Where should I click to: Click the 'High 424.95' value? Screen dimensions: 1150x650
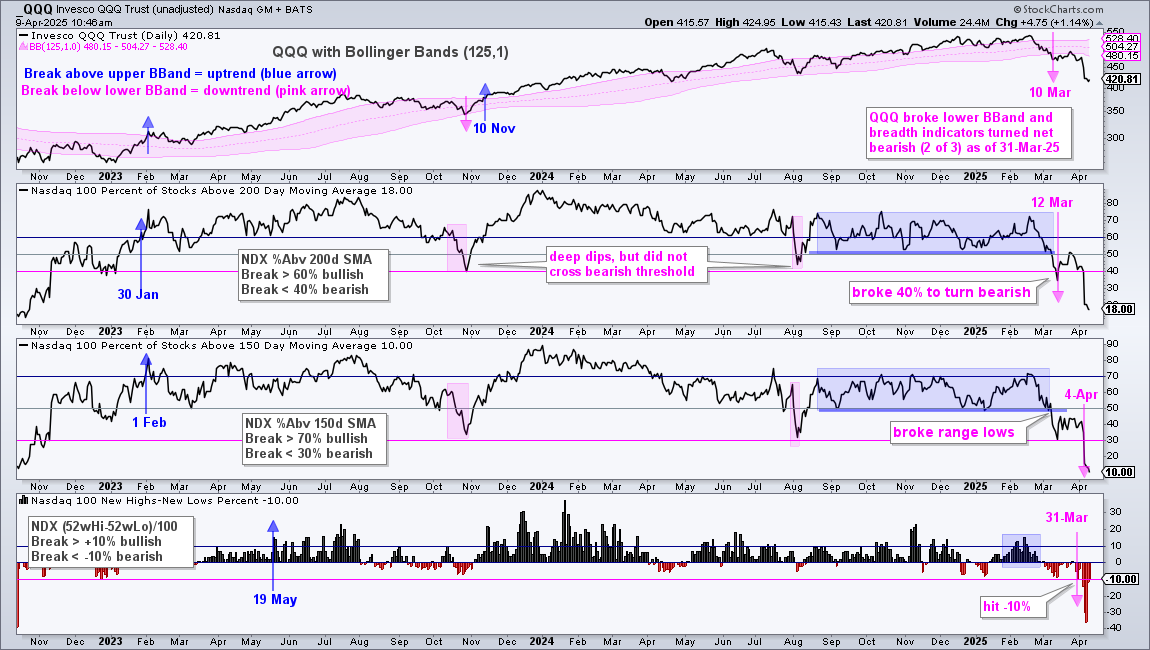pyautogui.click(x=745, y=22)
